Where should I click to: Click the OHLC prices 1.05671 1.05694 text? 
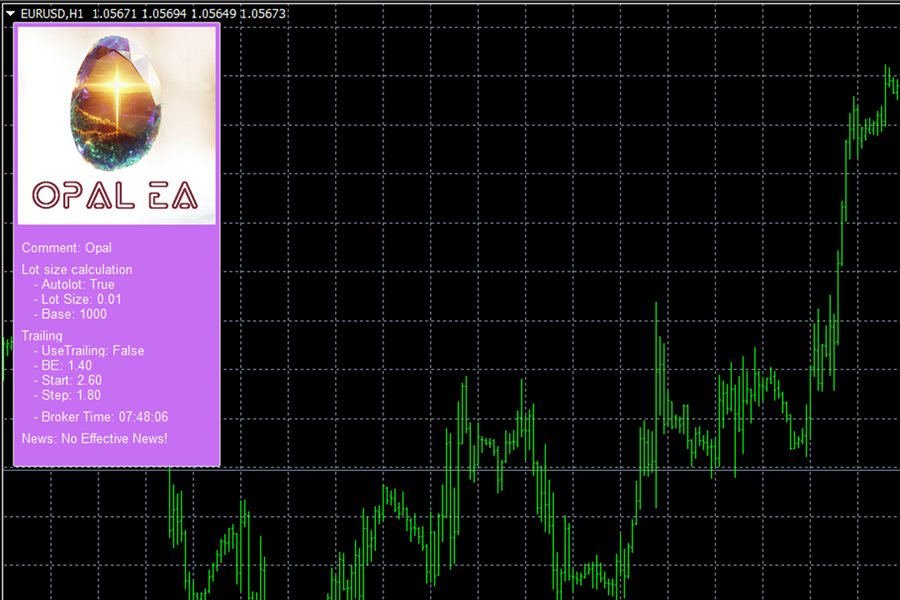[189, 13]
